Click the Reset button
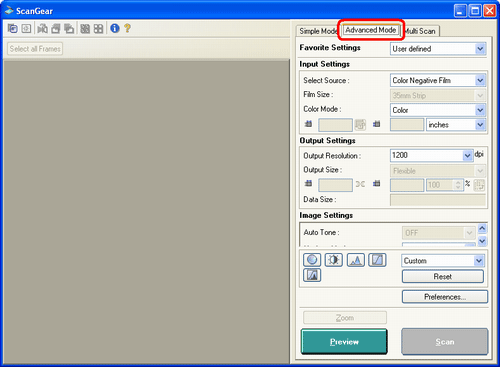 coord(443,276)
